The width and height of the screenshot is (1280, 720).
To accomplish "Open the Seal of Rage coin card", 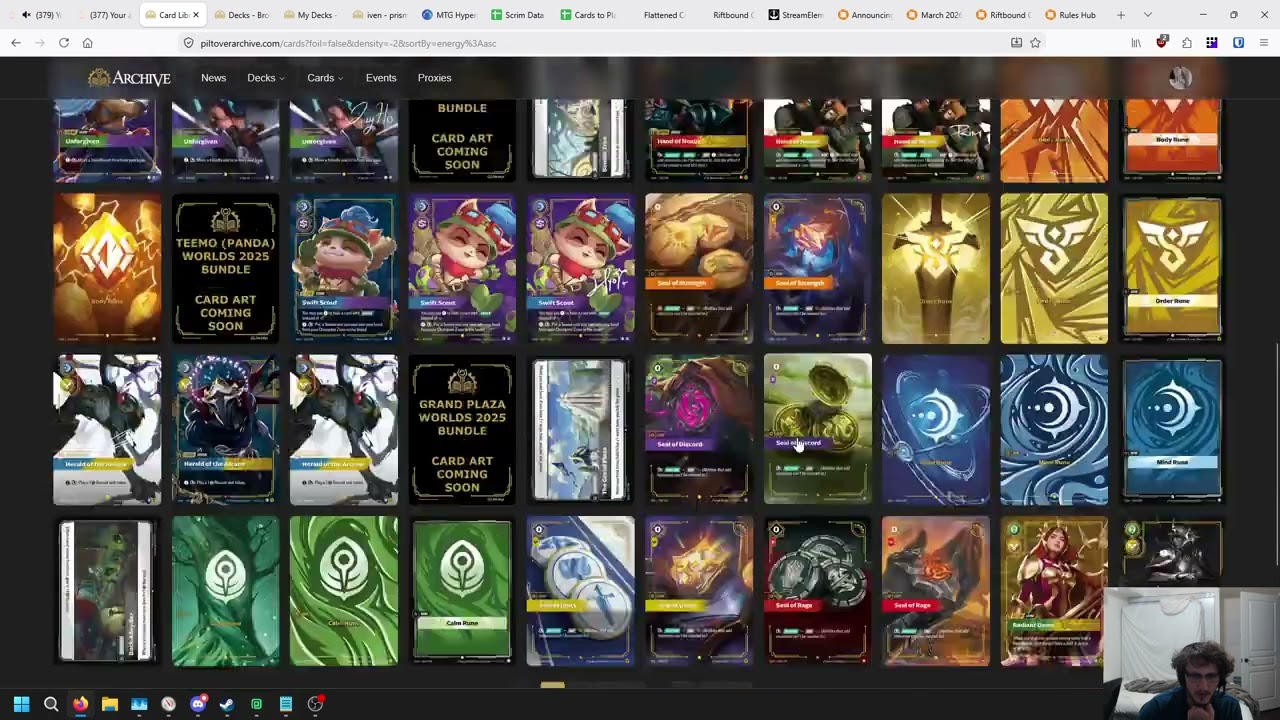I will pyautogui.click(x=817, y=591).
